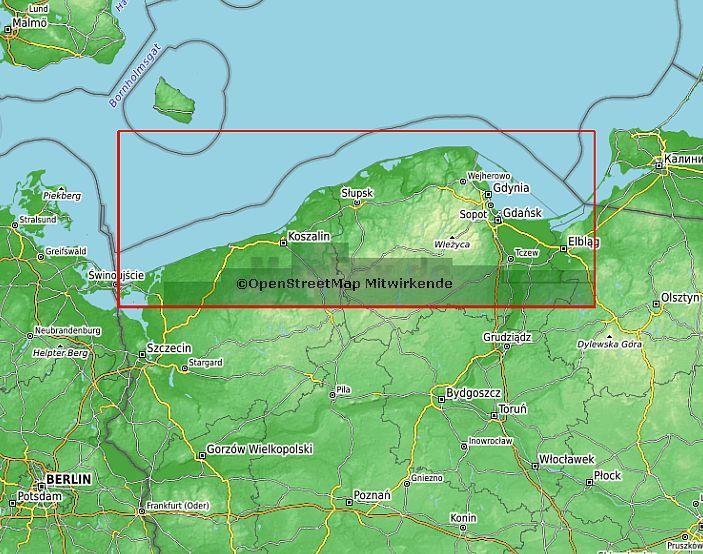Viewport: 703px width, 554px height.
Task: Click the Grudziądz town label
Action: coord(506,337)
